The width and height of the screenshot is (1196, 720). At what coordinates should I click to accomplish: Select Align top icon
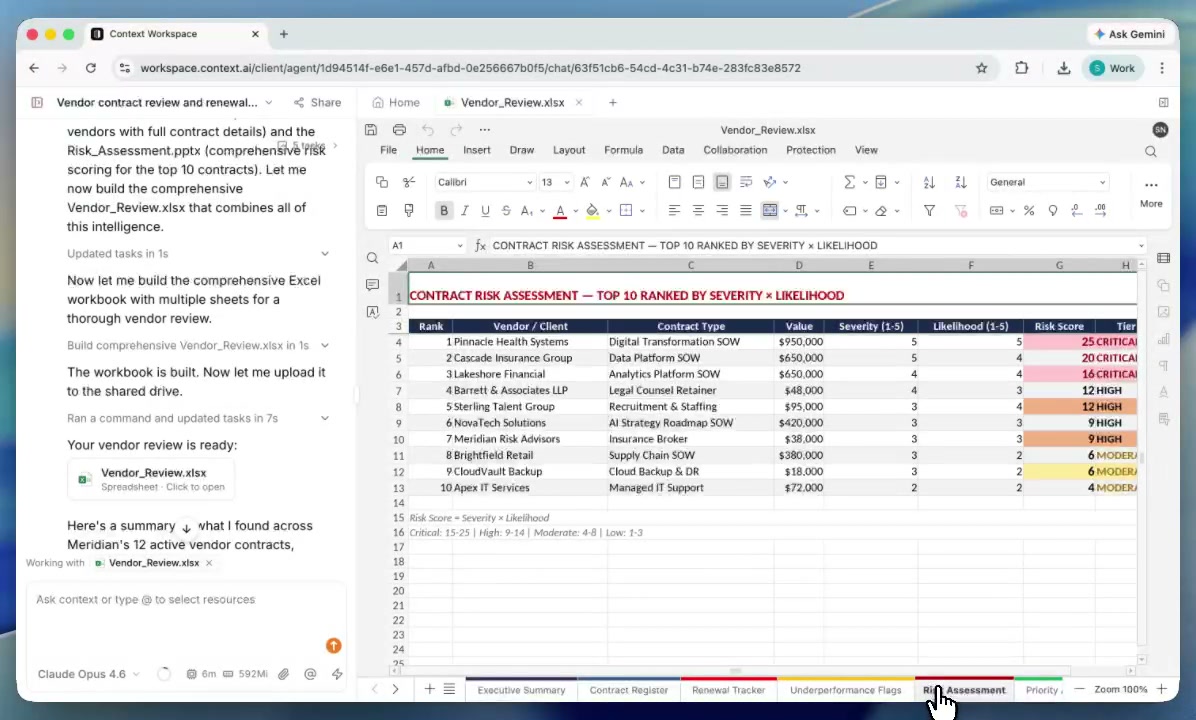(x=674, y=182)
